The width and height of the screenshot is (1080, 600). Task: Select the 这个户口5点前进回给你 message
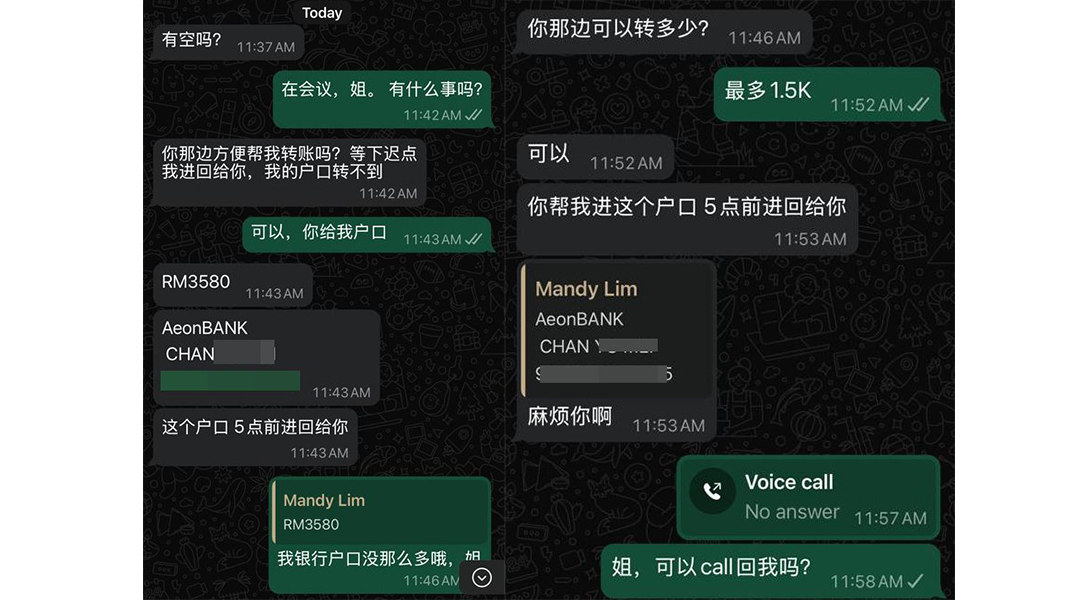pyautogui.click(x=255, y=437)
